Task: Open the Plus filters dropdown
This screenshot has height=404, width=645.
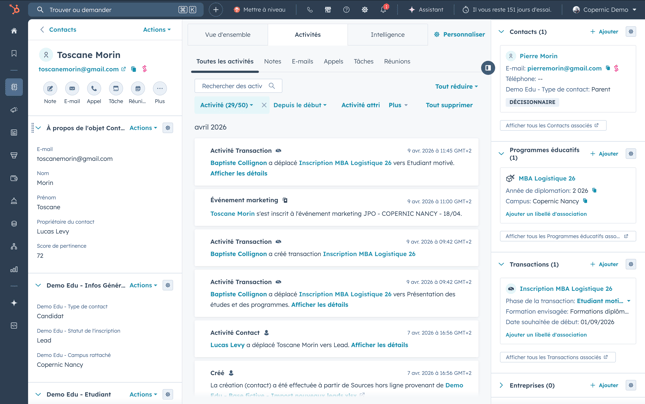Action: 398,105
